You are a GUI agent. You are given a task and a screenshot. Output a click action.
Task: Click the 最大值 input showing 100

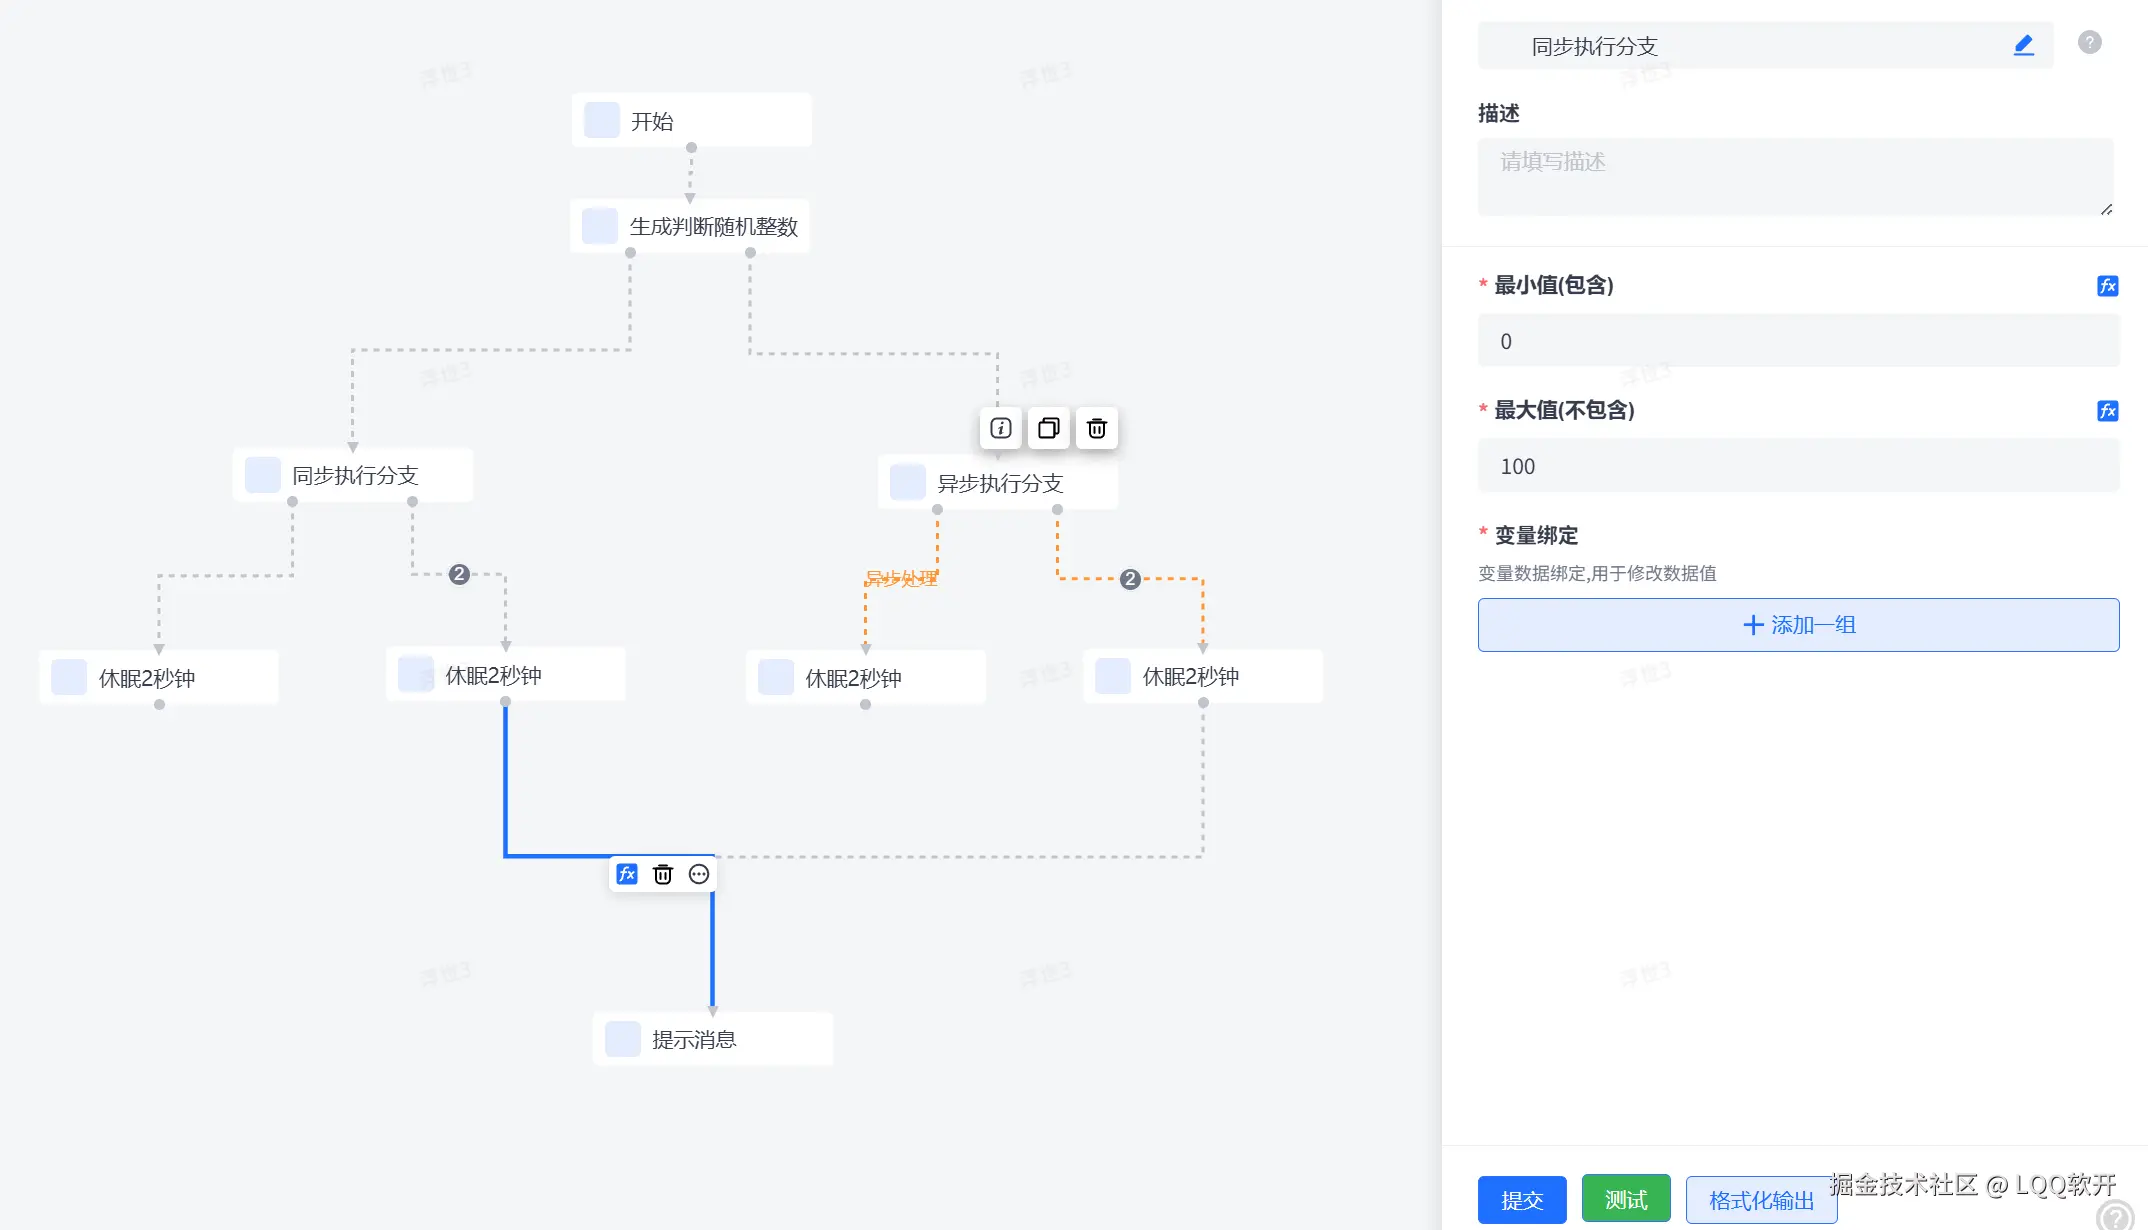pos(1795,466)
